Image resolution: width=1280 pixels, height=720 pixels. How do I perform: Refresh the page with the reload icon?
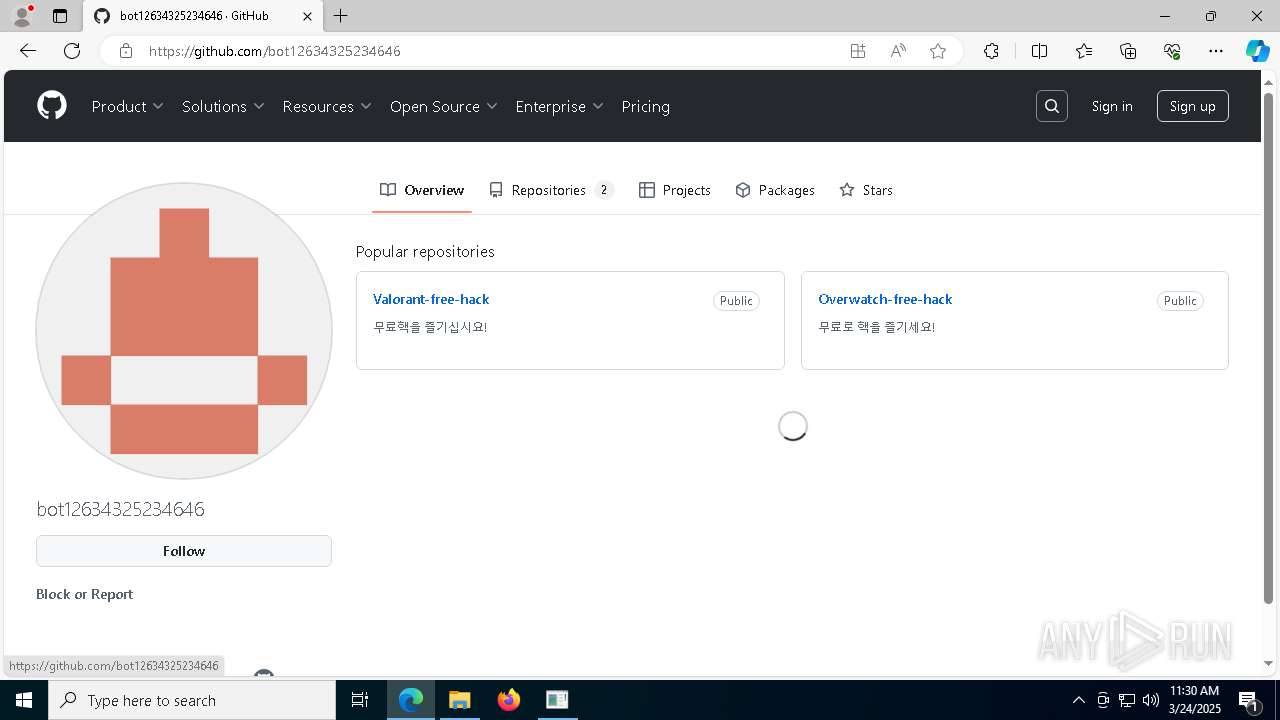(x=72, y=51)
